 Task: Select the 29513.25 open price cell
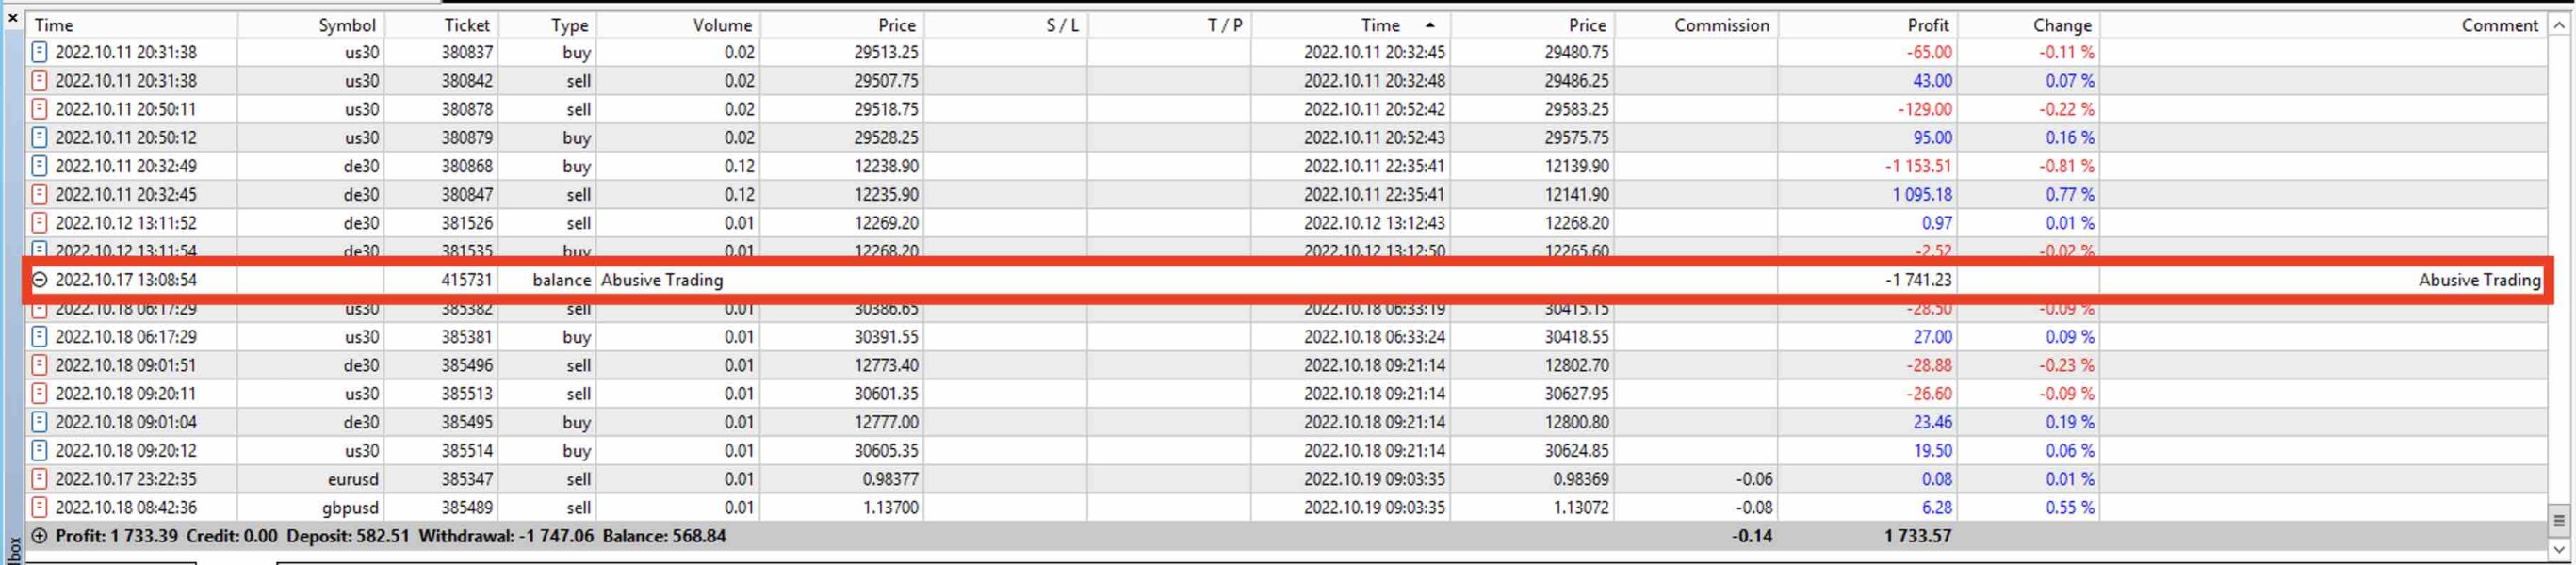point(885,52)
